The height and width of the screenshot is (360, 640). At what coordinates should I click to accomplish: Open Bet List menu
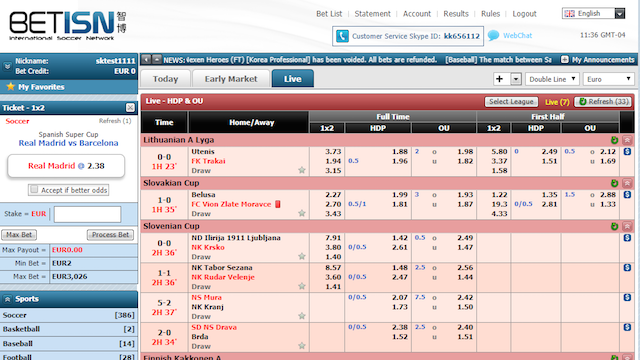tap(329, 14)
